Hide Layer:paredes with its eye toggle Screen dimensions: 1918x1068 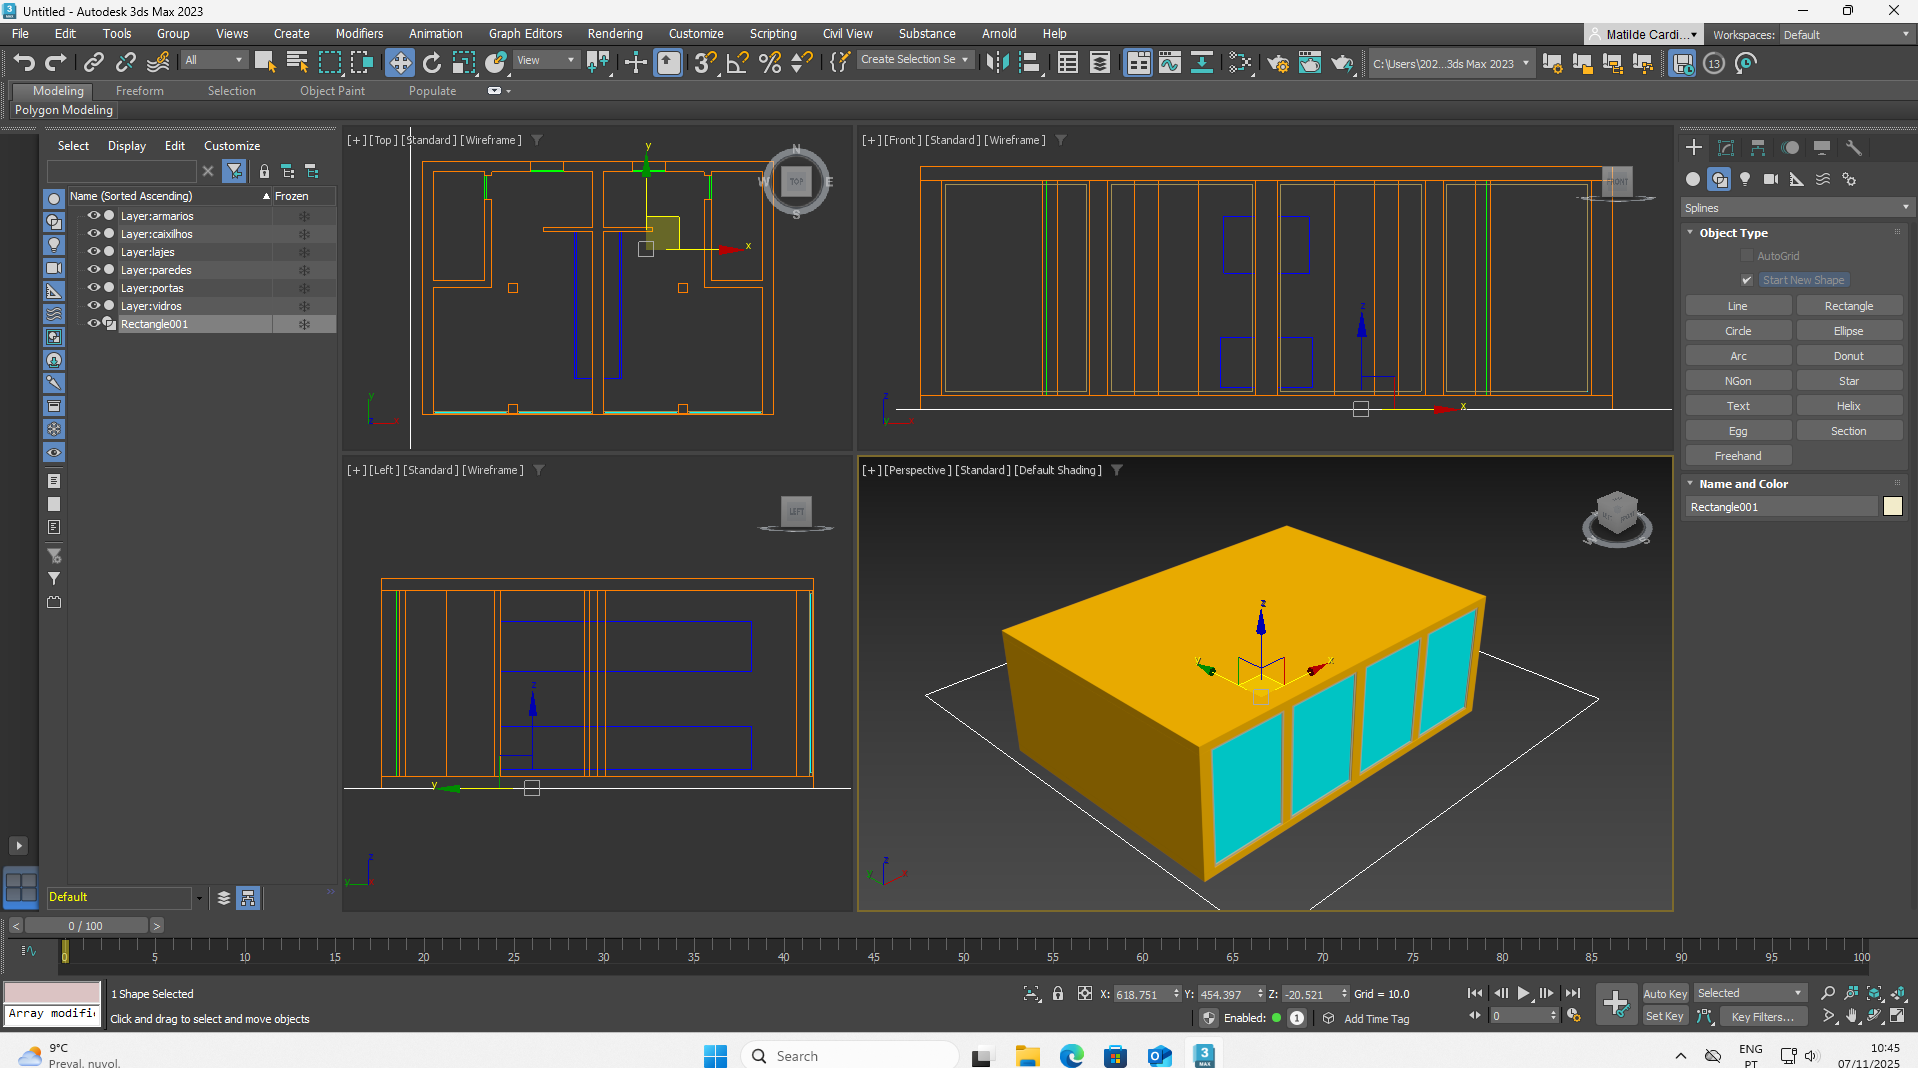(x=93, y=269)
